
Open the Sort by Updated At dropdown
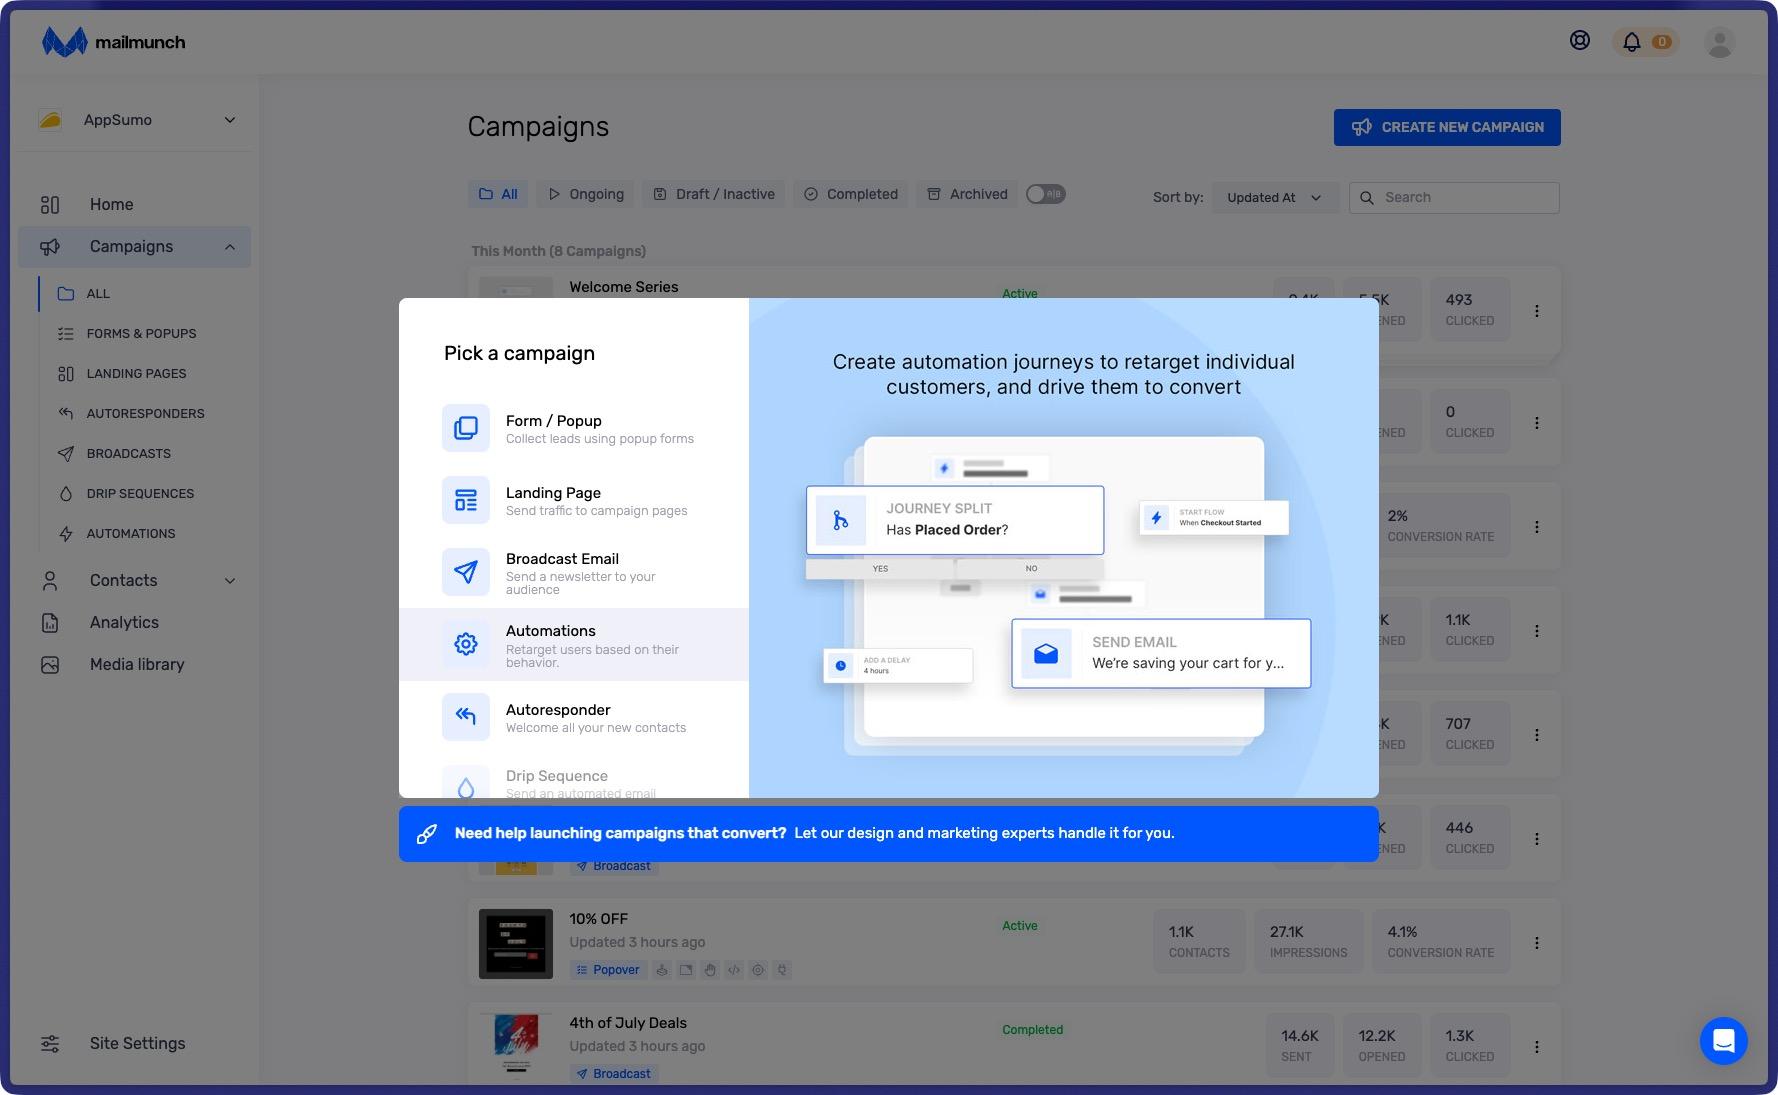coord(1274,198)
